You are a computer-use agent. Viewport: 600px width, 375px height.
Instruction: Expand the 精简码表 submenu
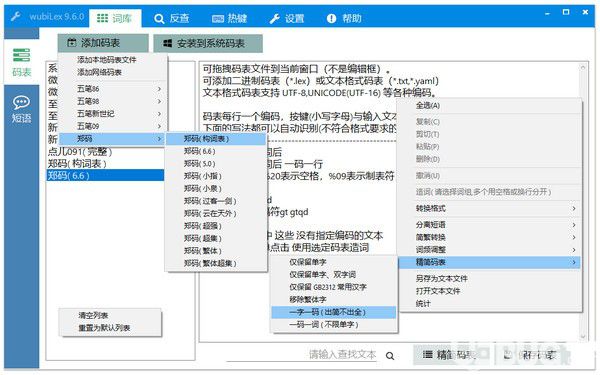click(489, 262)
